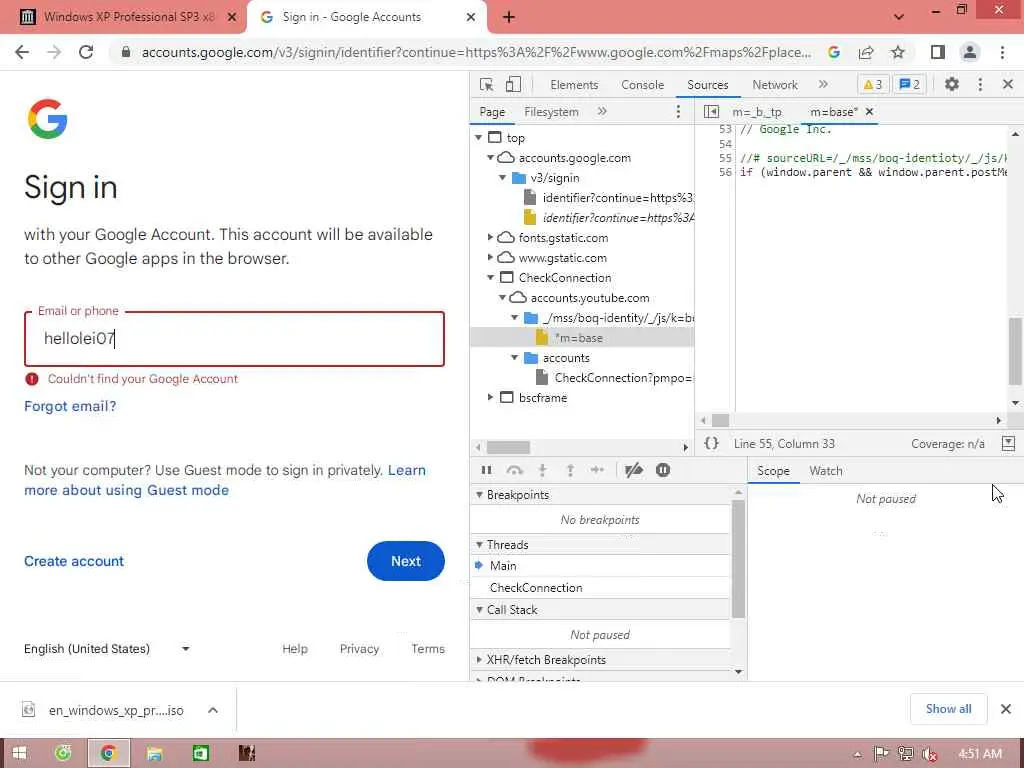
Task: Open DevTools three-dot customize menu
Action: pos(980,84)
